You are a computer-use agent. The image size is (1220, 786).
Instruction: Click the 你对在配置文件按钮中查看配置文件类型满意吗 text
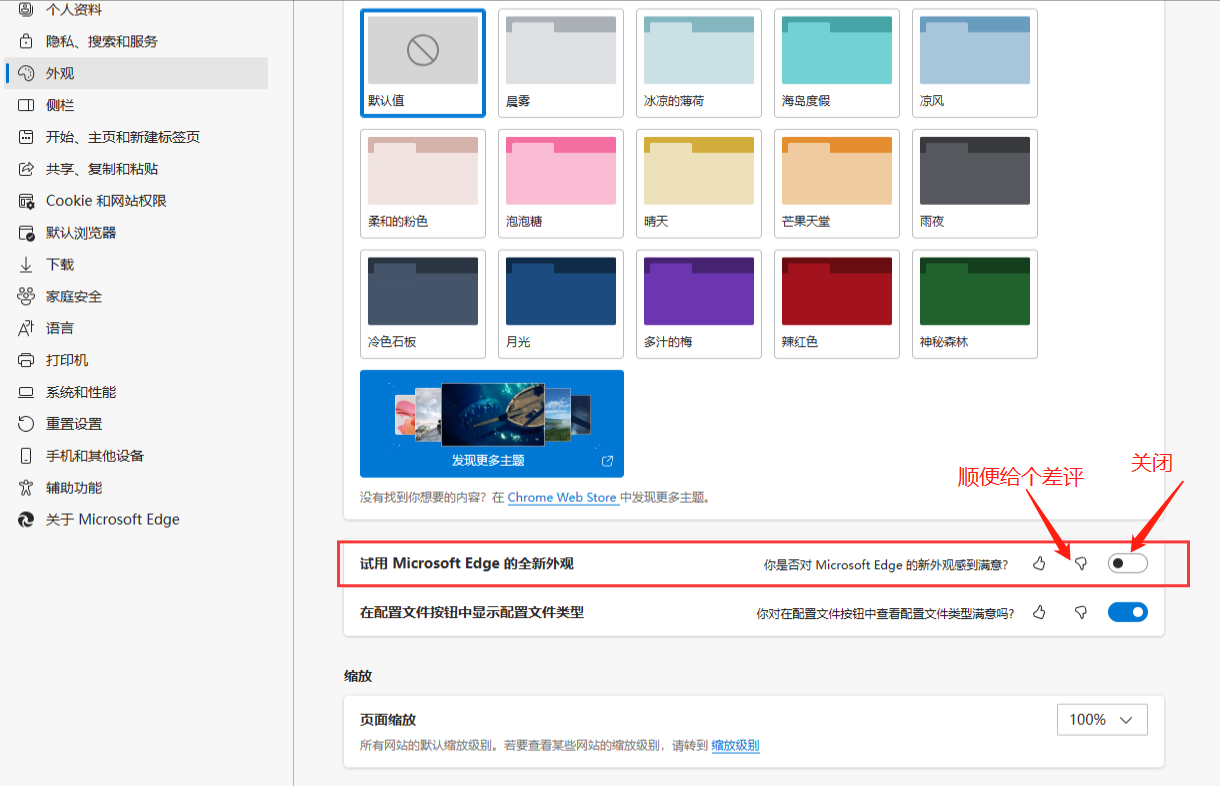tap(885, 613)
